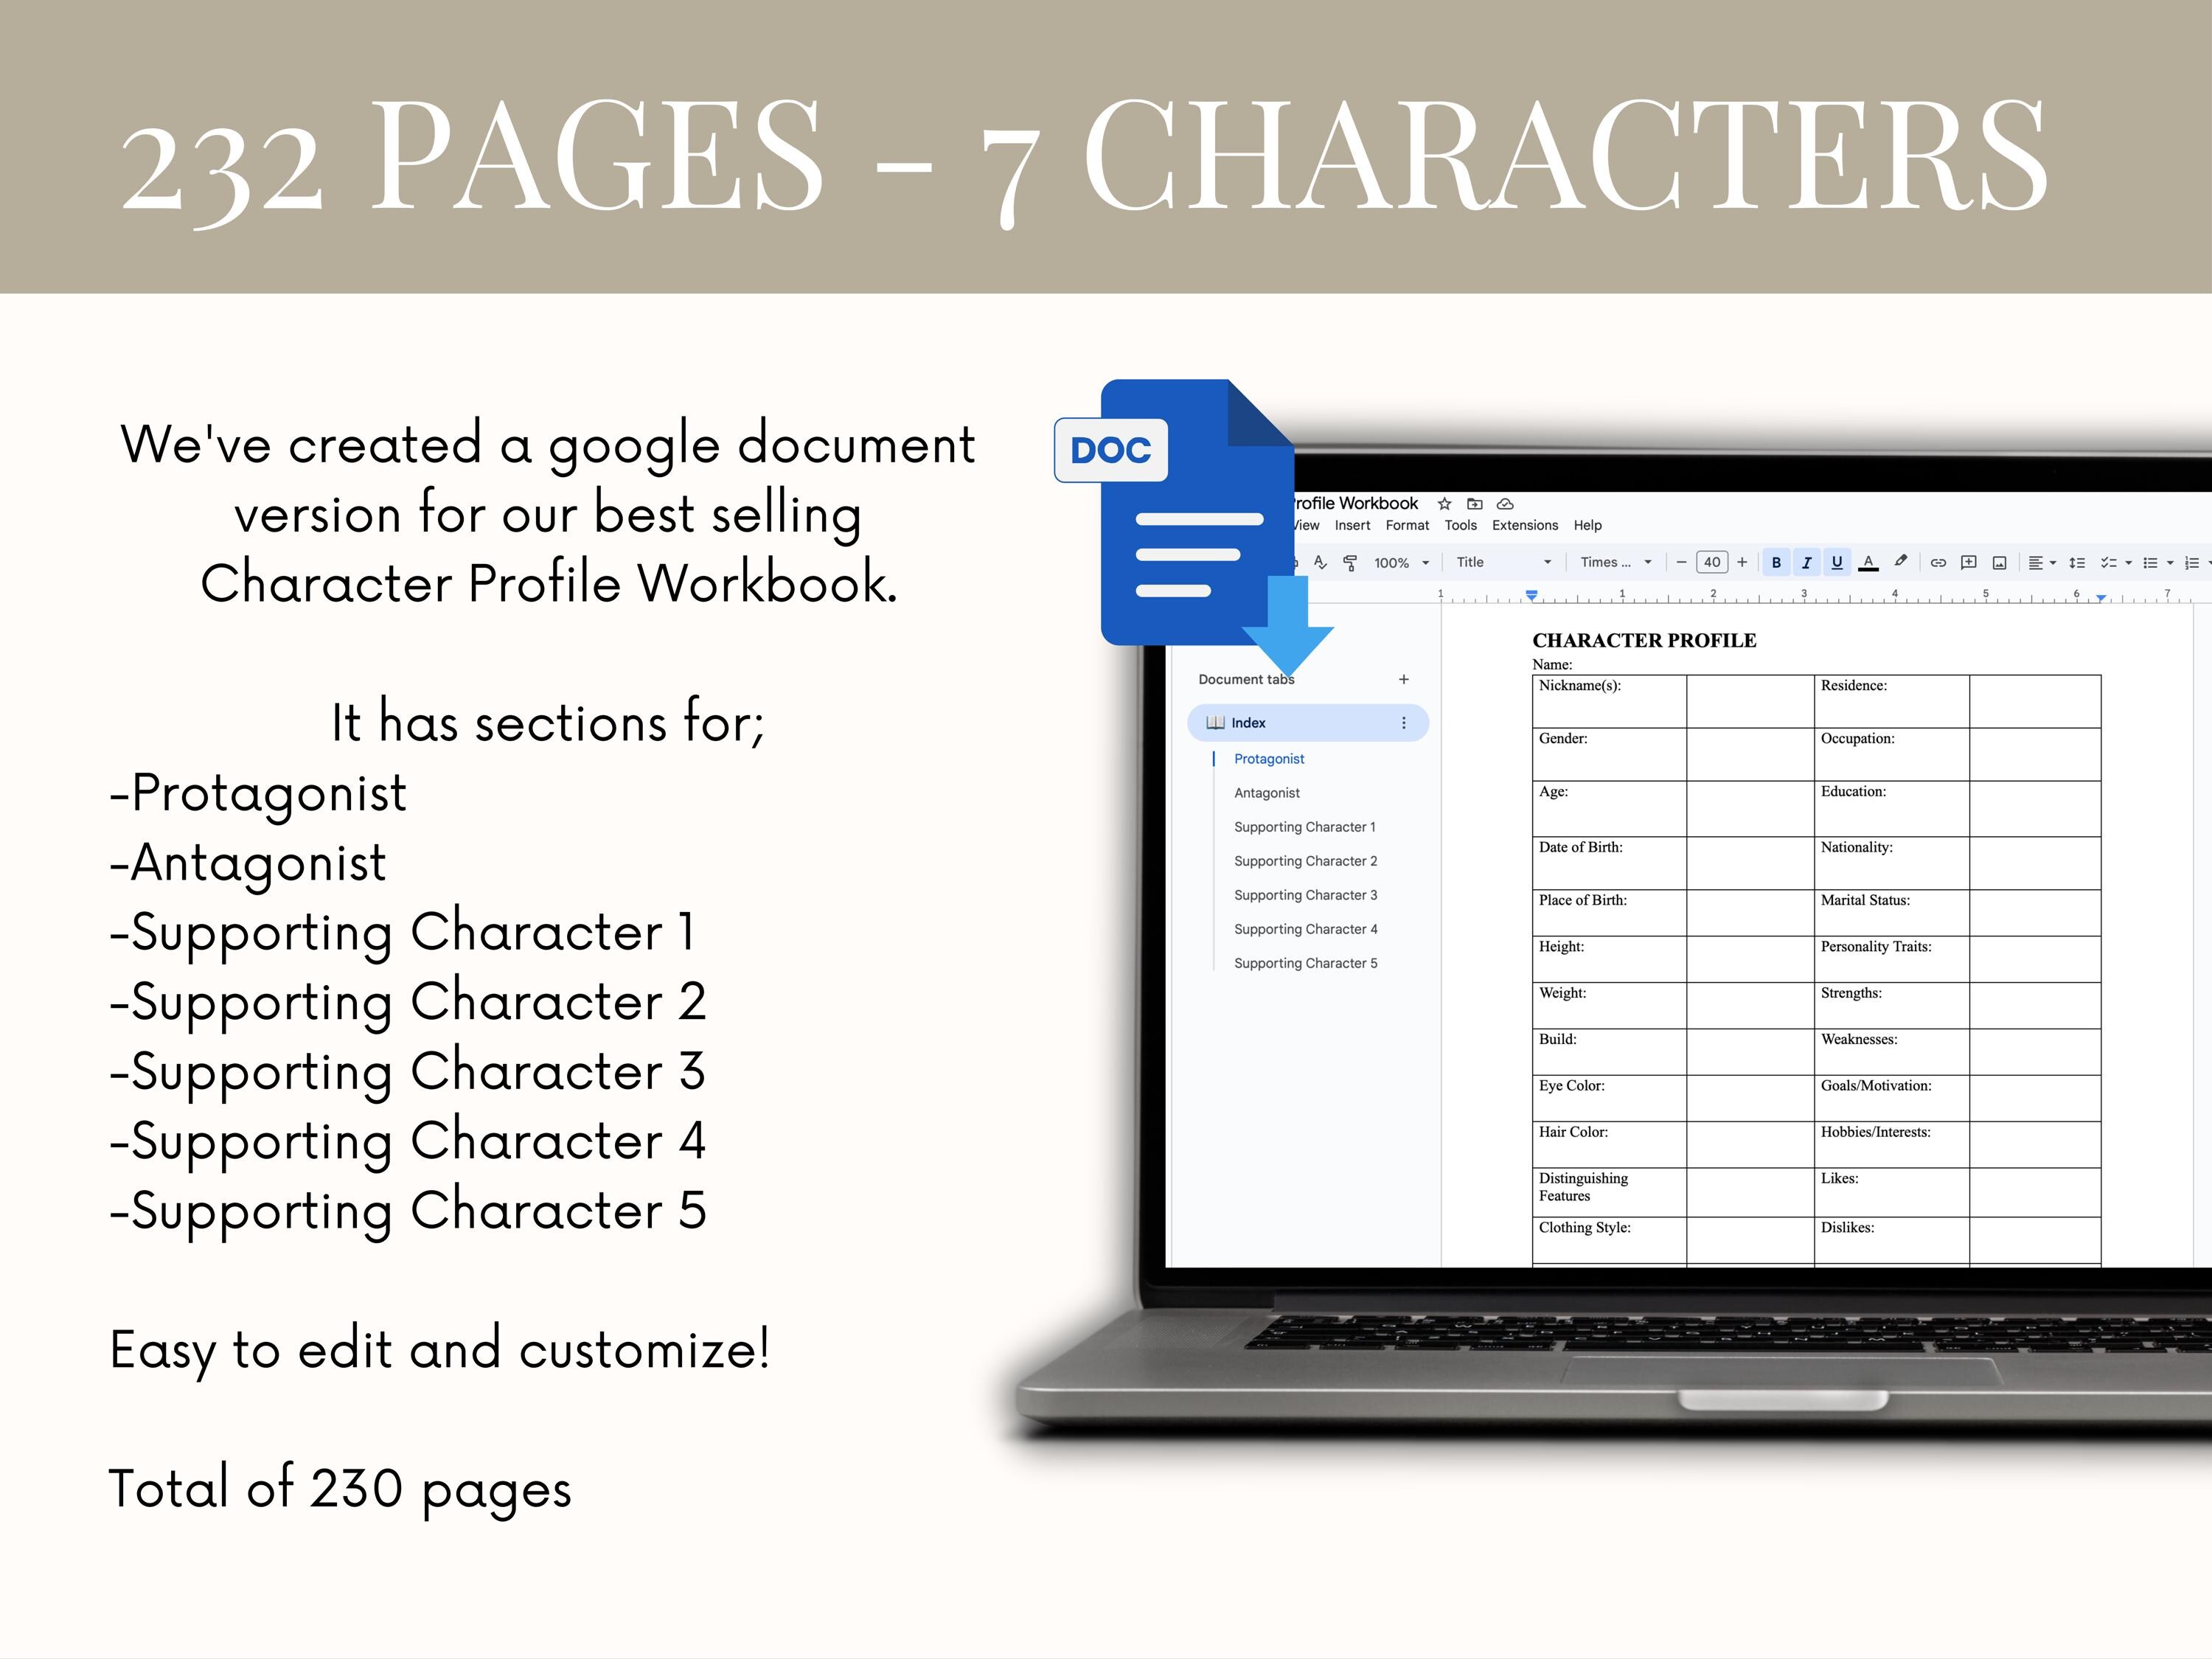Image resolution: width=2212 pixels, height=1659 pixels.
Task: Click the Nickname(s): table cell
Action: (1609, 701)
